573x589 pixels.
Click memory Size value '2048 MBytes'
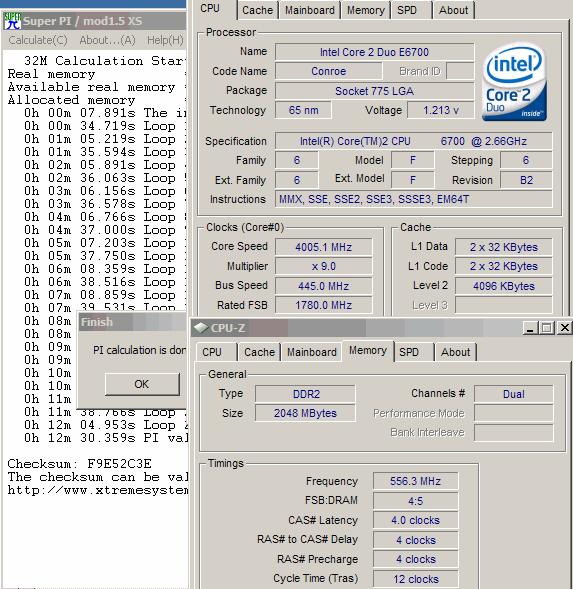coord(305,413)
